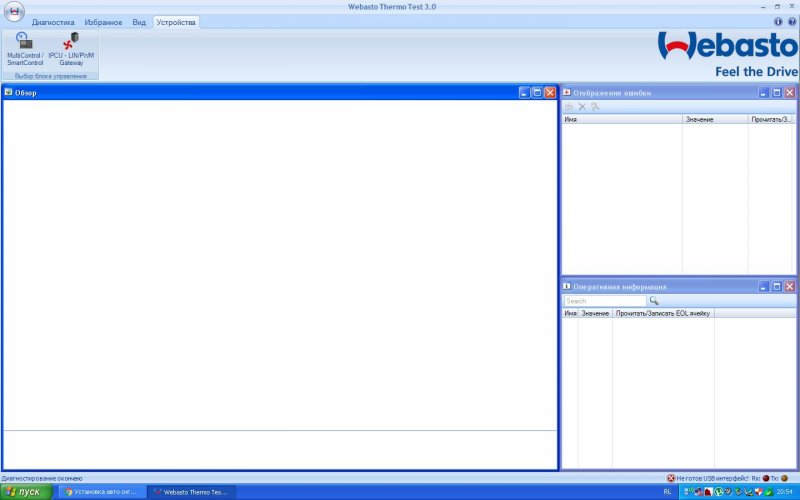
Task: Click Прочитать/Записать EOL ячейку column header
Action: click(x=663, y=313)
